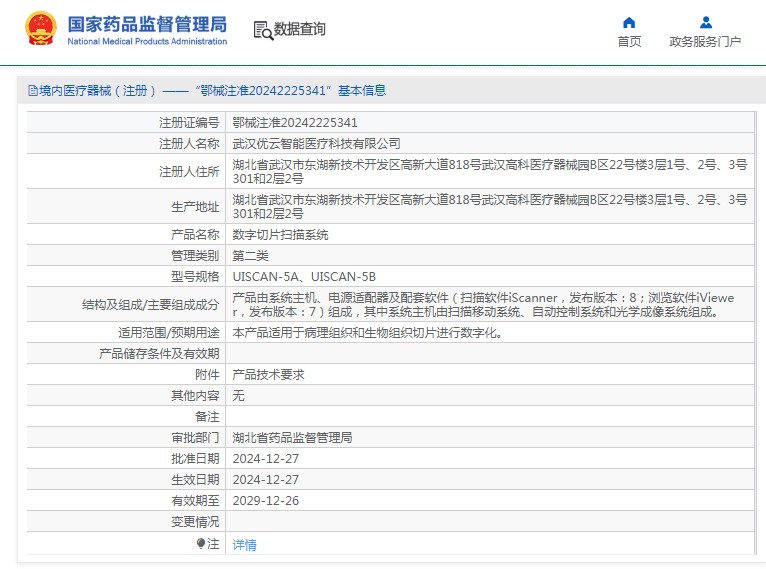Viewport: 766px width, 569px height.
Task: Click the 其他内容 value 无
Action: [238, 396]
